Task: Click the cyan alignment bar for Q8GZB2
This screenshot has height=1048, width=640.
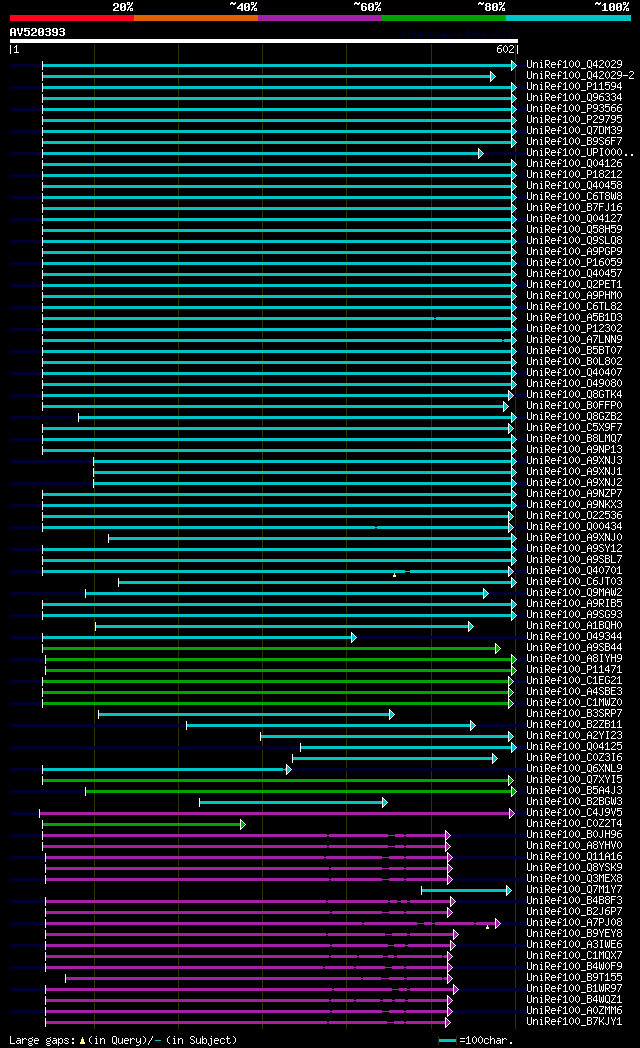Action: [x=297, y=417]
